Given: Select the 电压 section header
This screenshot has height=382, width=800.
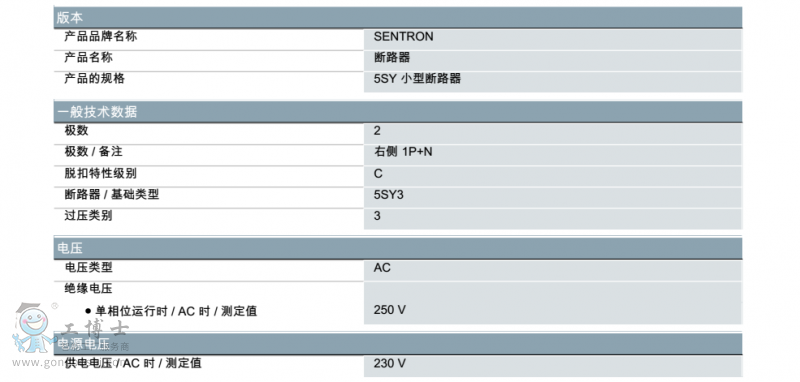Looking at the screenshot, I should pos(398,248).
